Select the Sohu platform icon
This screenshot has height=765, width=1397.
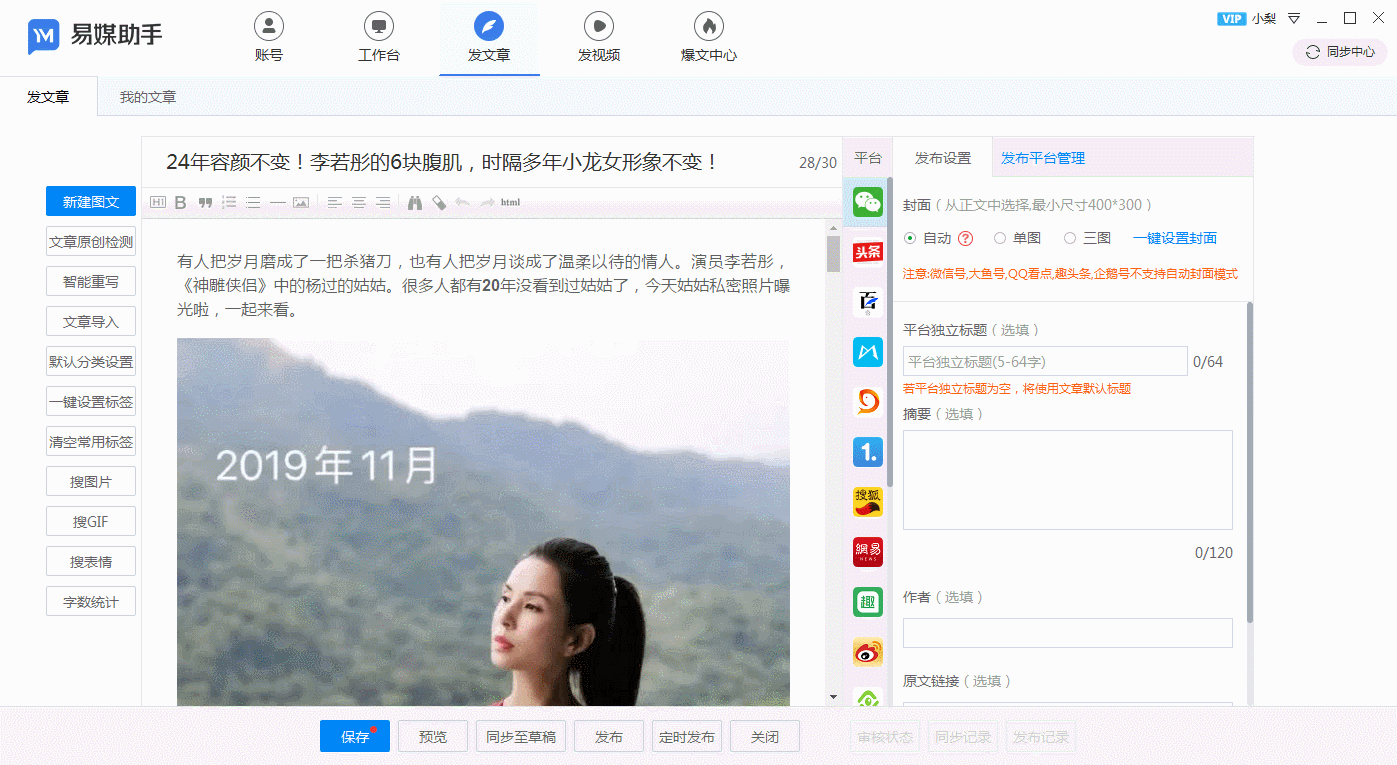tap(868, 502)
